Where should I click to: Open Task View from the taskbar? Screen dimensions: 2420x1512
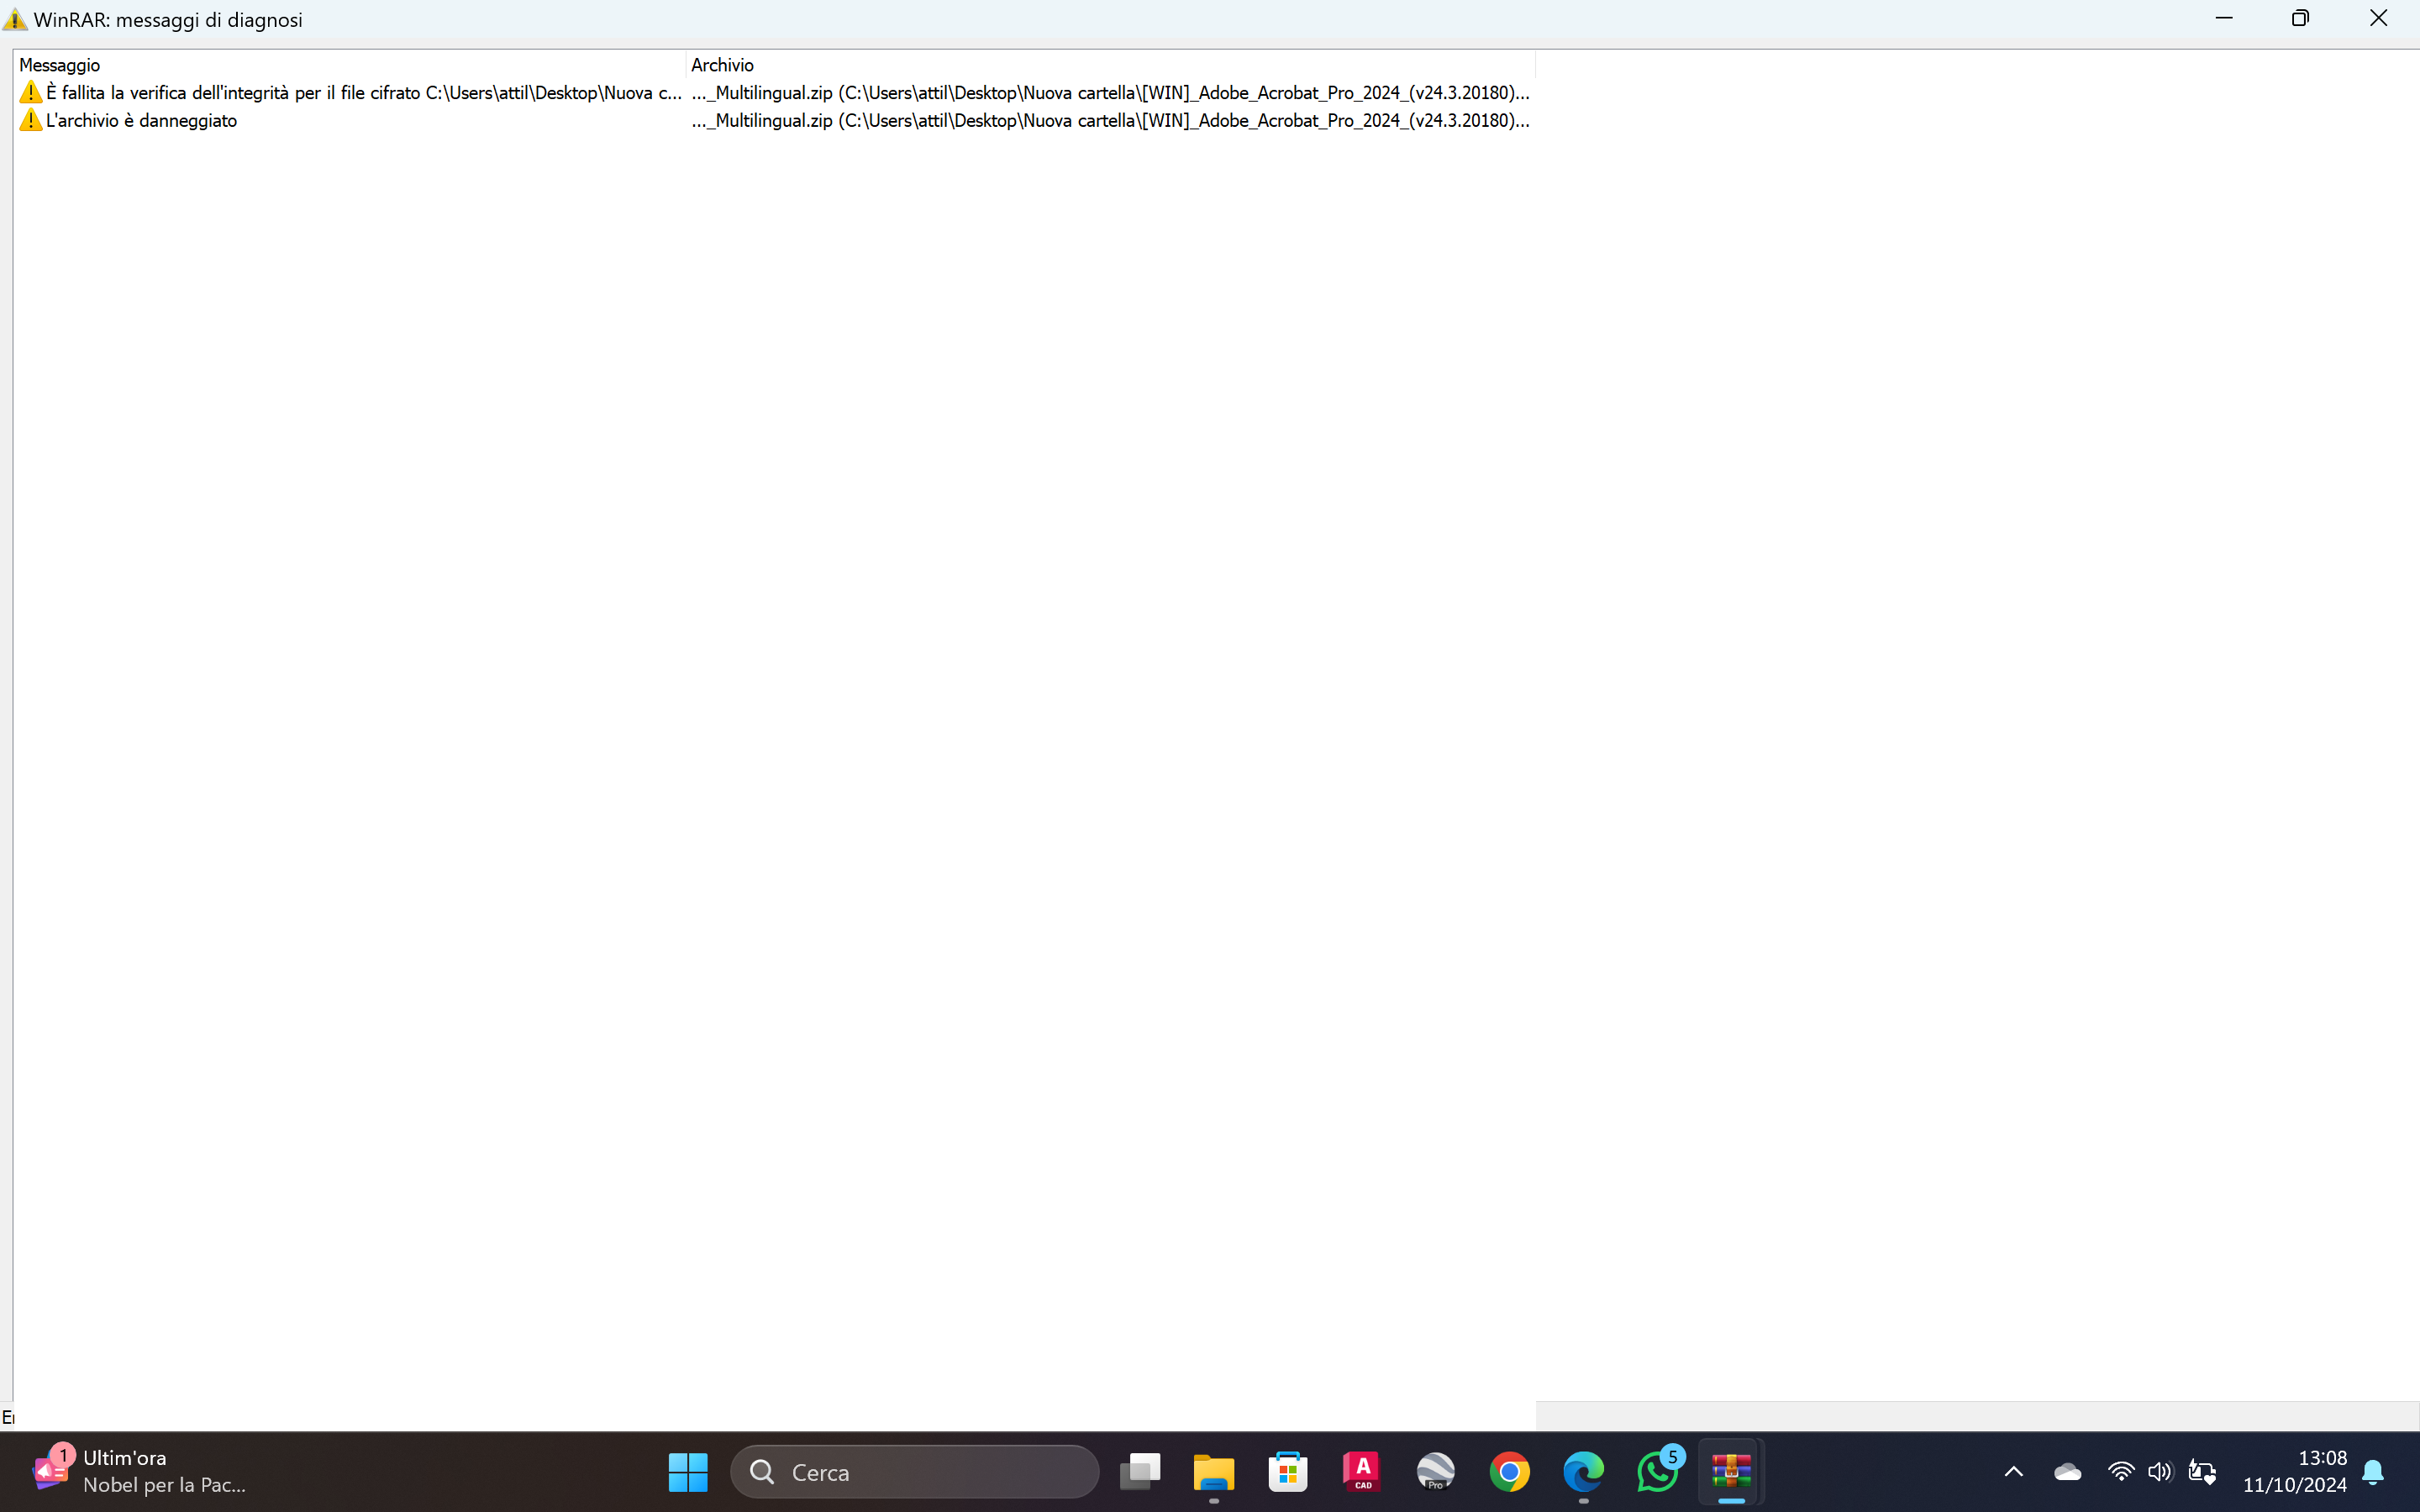pos(1140,1472)
